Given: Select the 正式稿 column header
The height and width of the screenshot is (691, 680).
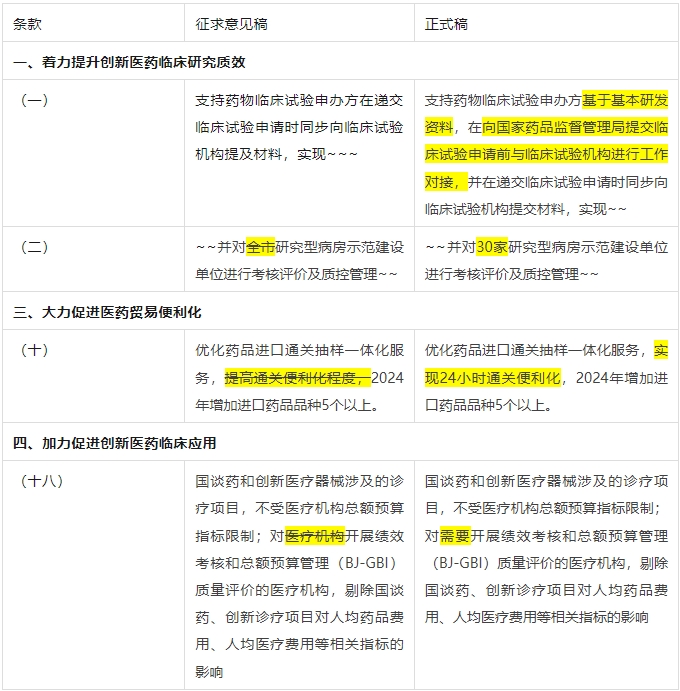Looking at the screenshot, I should click(x=446, y=23).
